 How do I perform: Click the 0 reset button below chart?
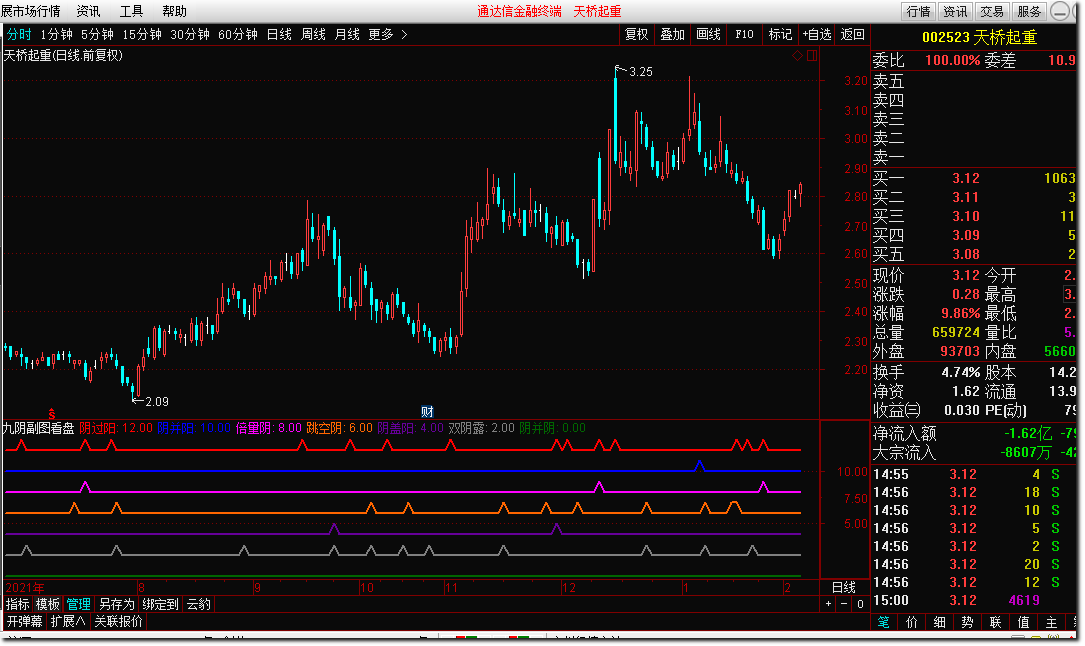click(x=860, y=604)
